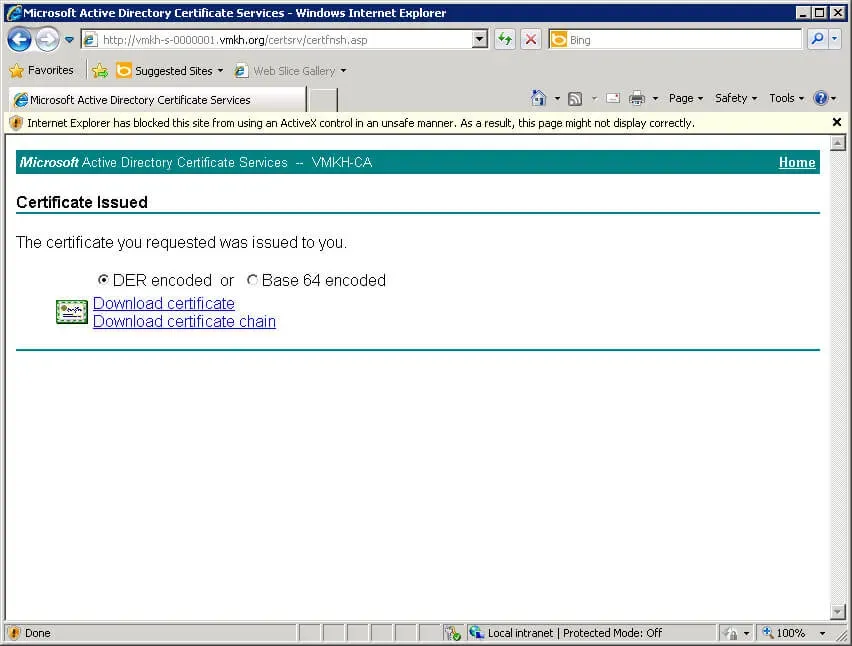
Task: Open the Page menu
Action: [x=686, y=98]
